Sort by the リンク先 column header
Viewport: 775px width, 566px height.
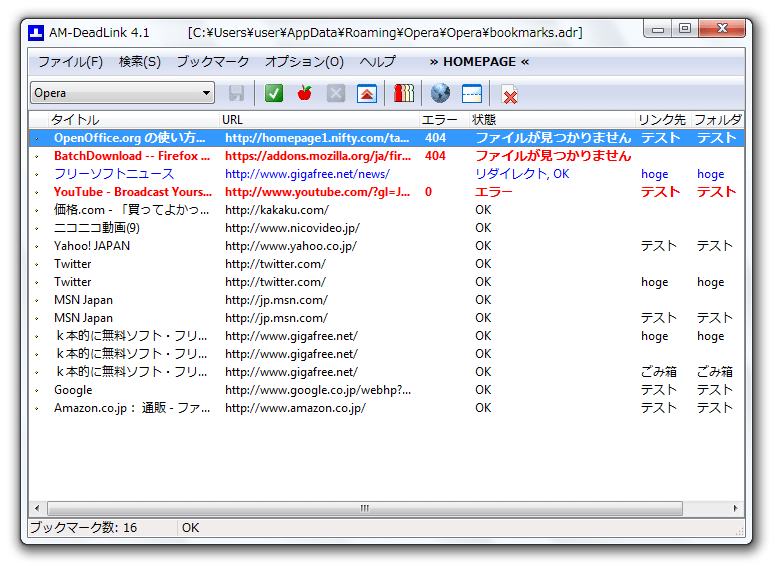(662, 120)
